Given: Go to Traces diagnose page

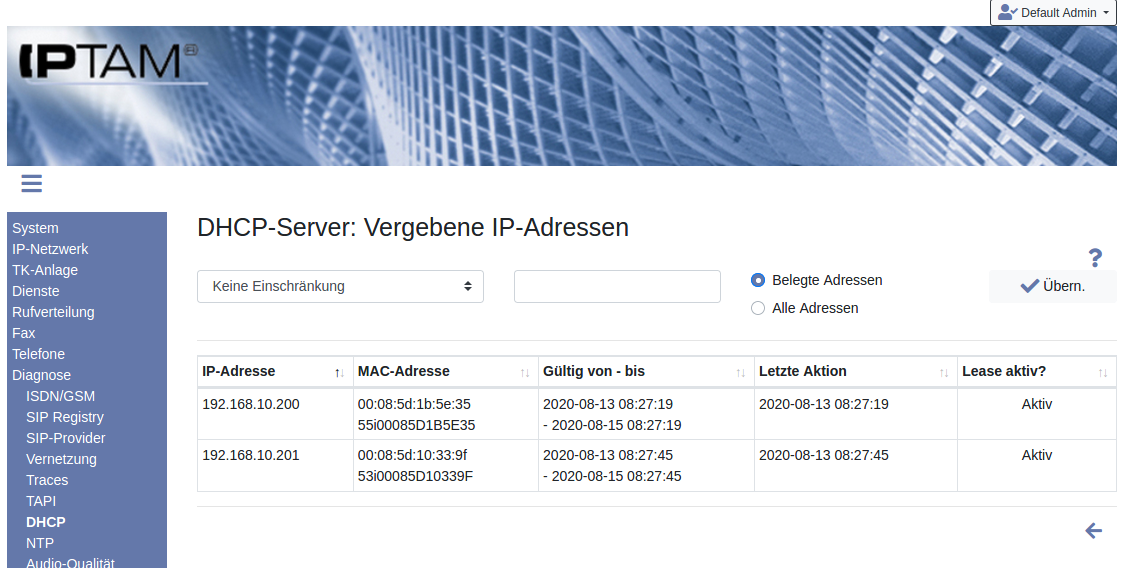Looking at the screenshot, I should [47, 480].
